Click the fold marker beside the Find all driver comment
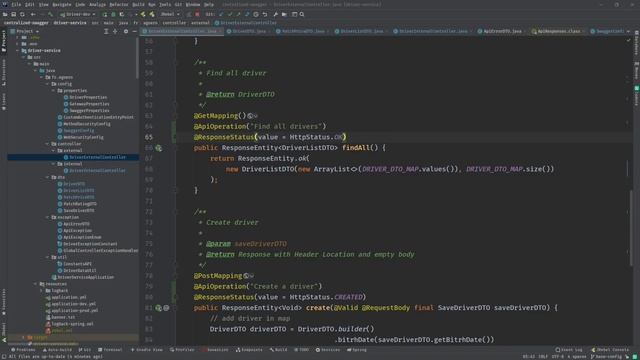The width and height of the screenshot is (640, 360). coord(177,62)
